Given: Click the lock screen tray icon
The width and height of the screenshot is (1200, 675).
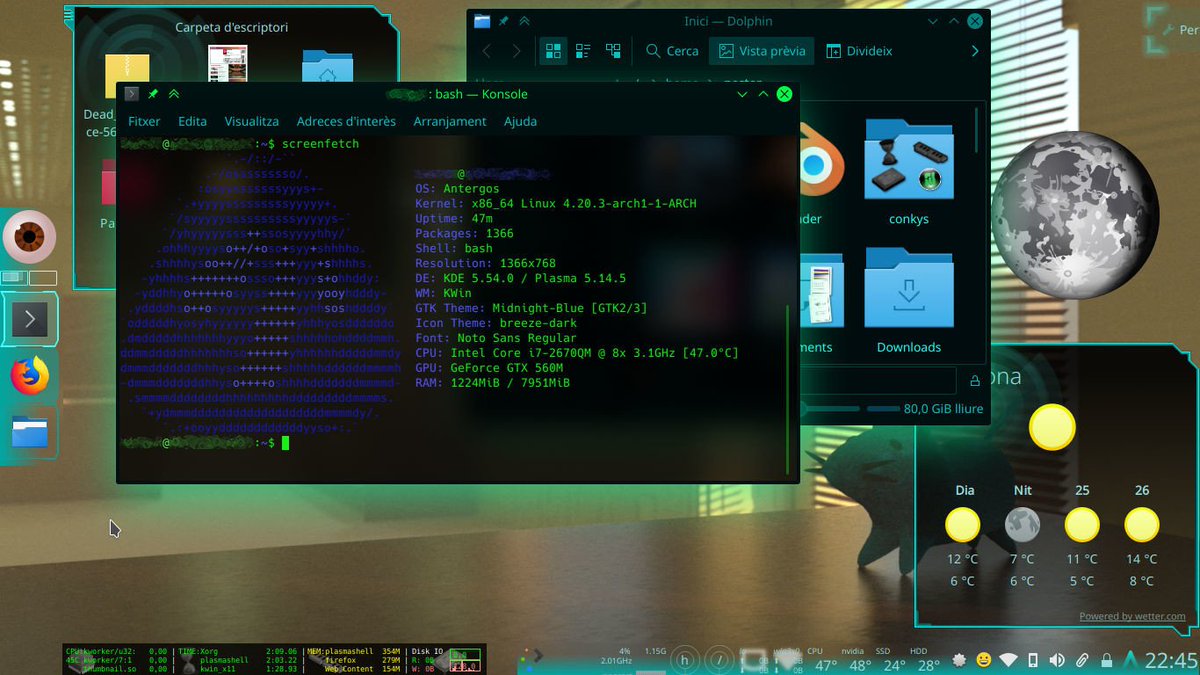Looking at the screenshot, I should coord(1106,660).
